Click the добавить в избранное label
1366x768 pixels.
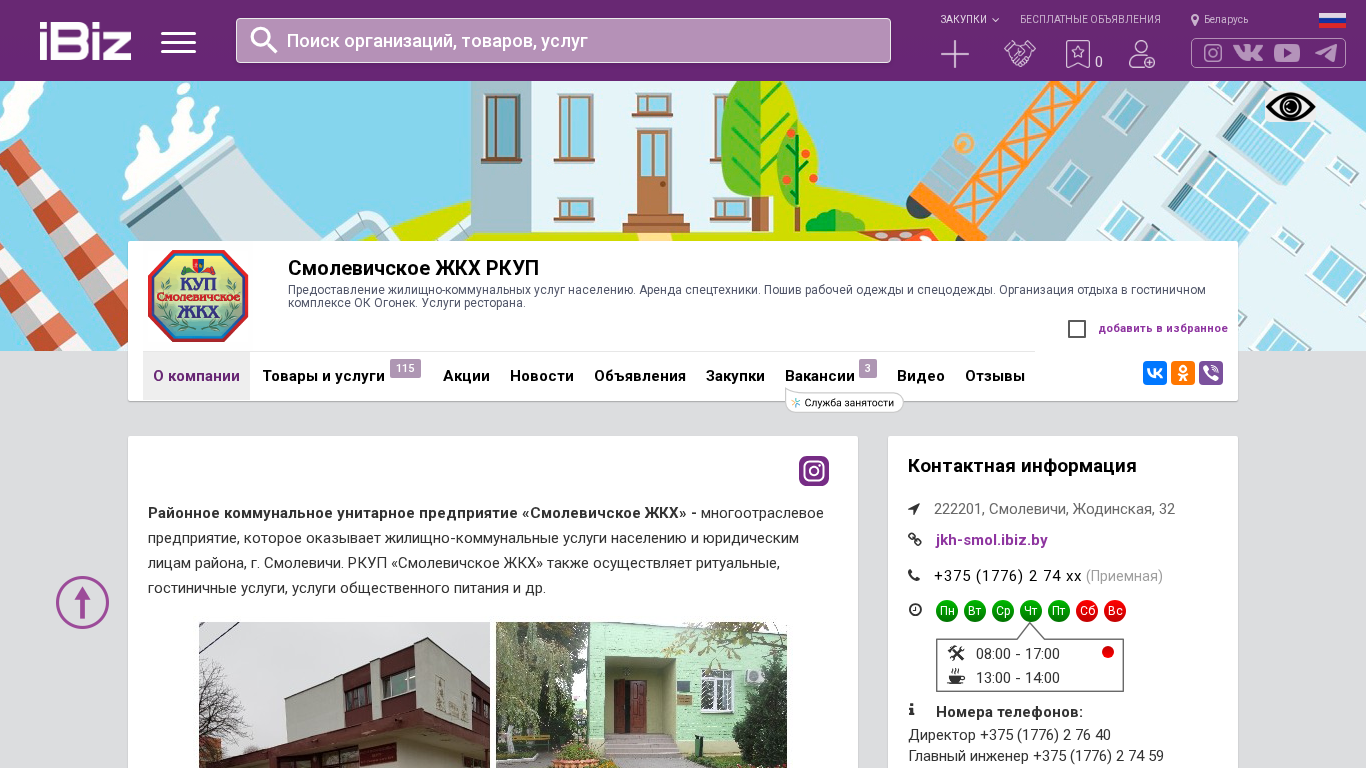point(1163,329)
